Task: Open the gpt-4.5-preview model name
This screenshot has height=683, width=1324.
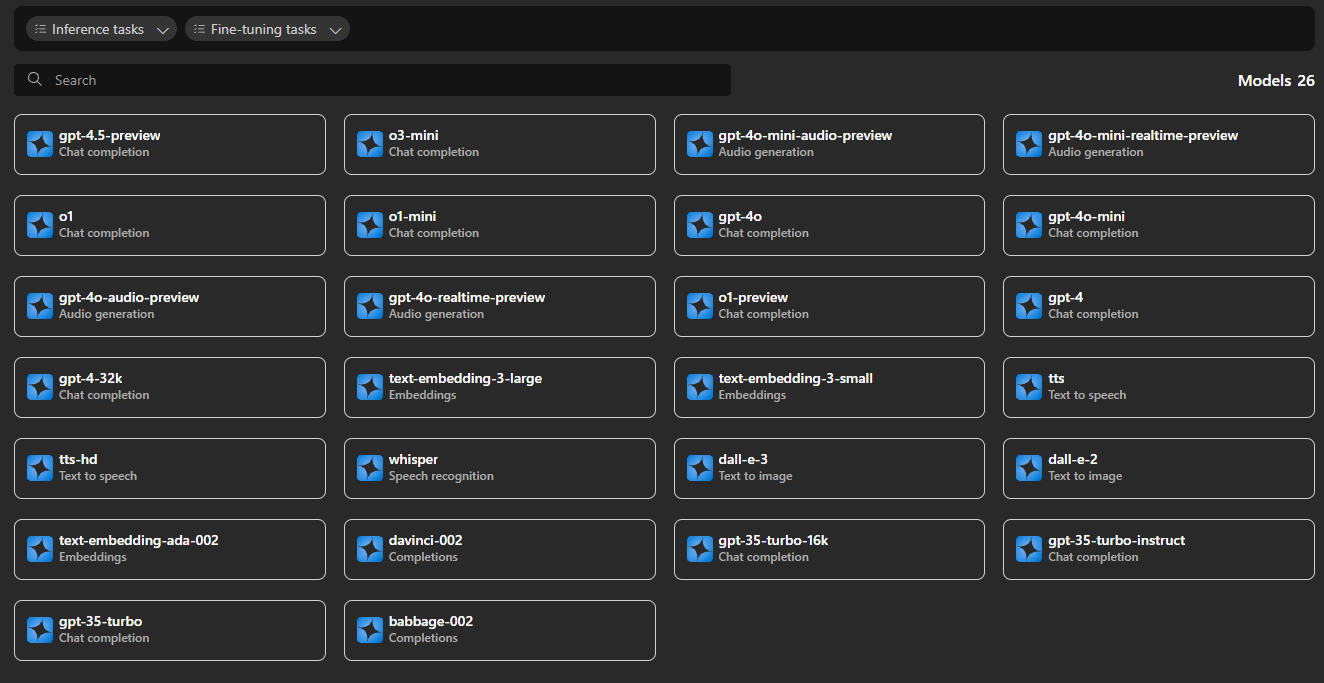Action: (x=110, y=136)
